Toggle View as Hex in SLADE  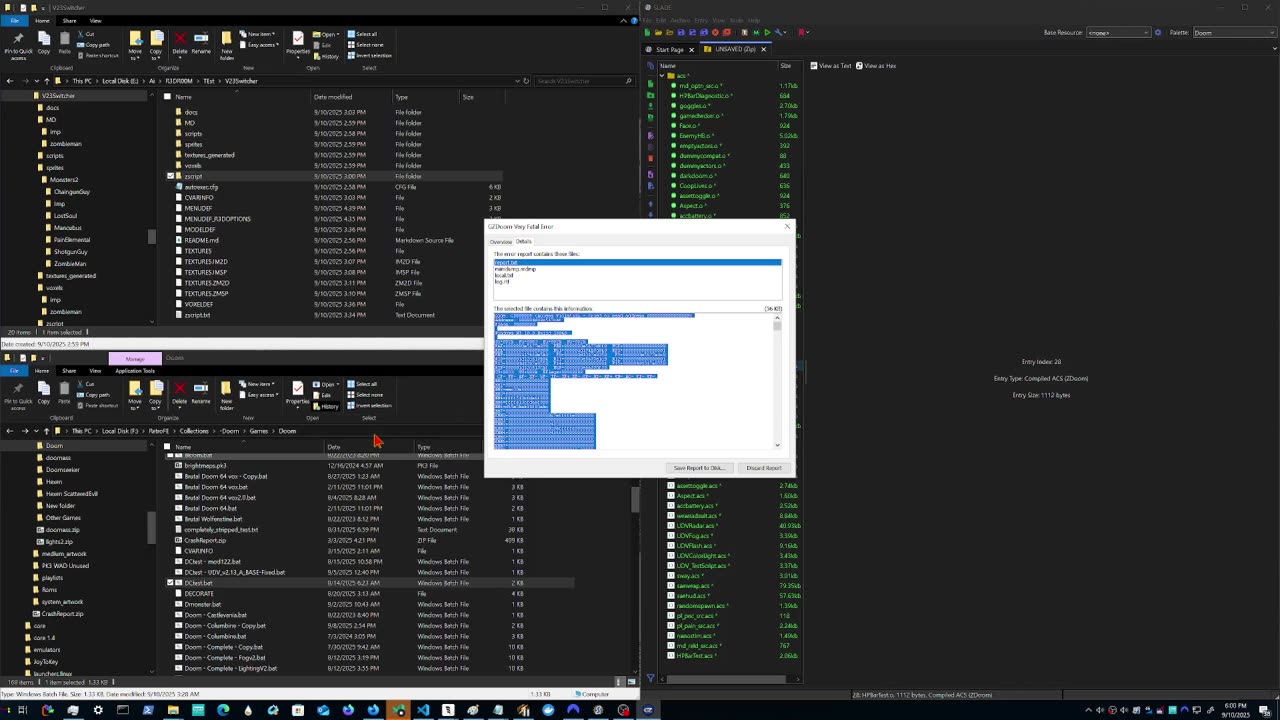point(877,66)
